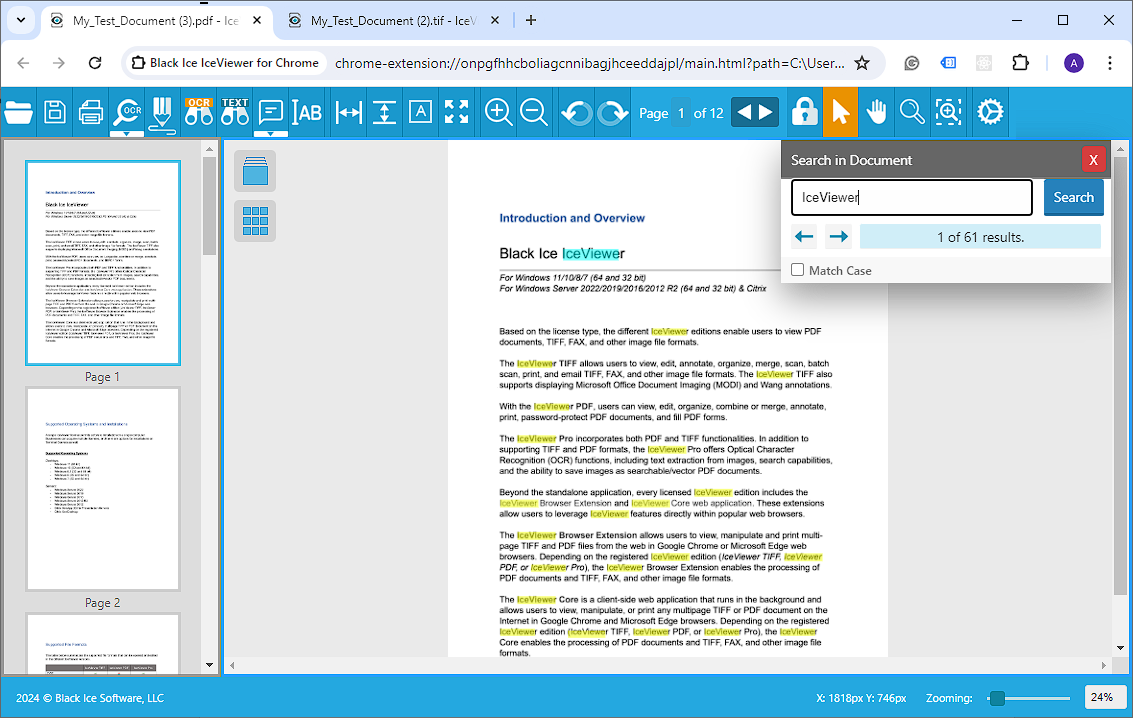Click thumbnail panel scroll down arrow

pyautogui.click(x=210, y=665)
